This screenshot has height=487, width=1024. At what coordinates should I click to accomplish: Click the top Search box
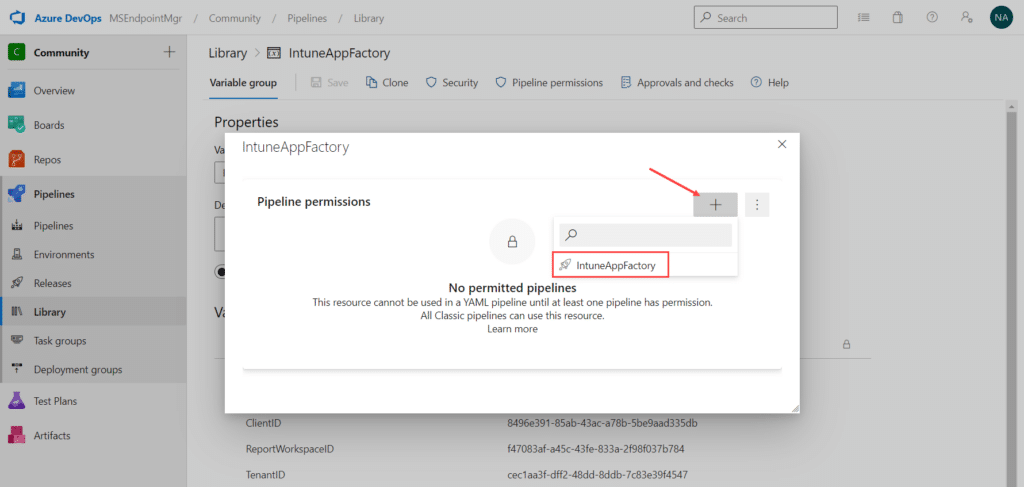click(765, 18)
